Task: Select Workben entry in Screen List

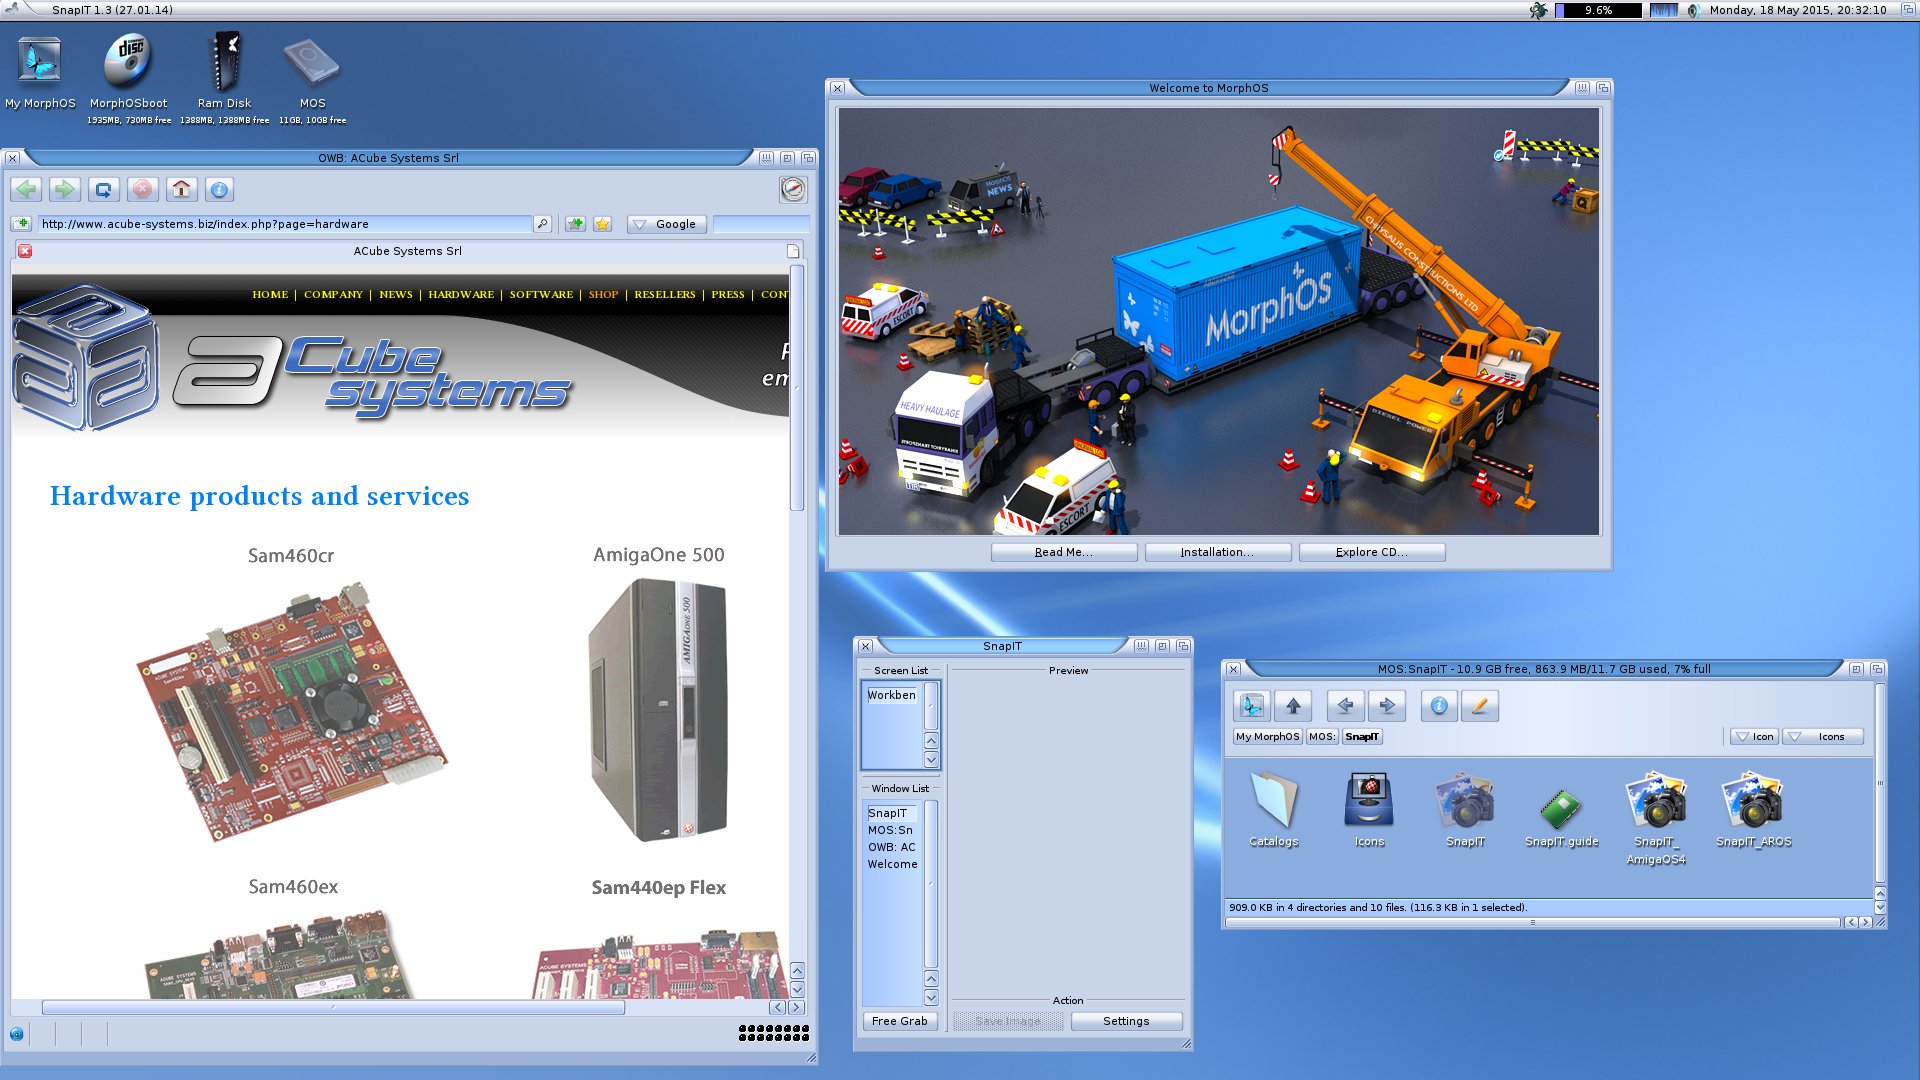Action: click(x=892, y=695)
